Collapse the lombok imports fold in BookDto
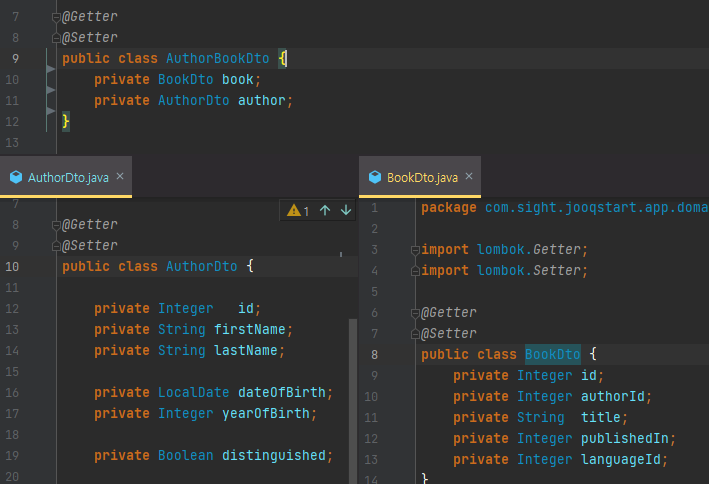This screenshot has height=484, width=709. coord(415,250)
